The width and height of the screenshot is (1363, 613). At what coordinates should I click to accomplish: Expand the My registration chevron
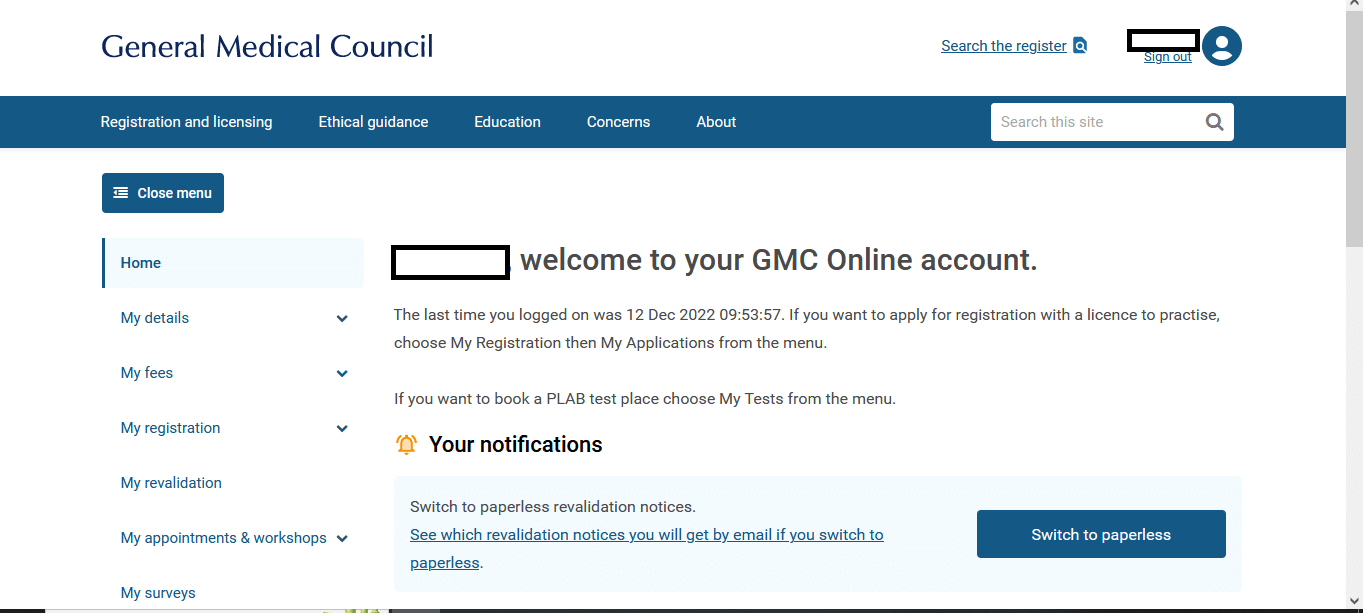(x=342, y=429)
